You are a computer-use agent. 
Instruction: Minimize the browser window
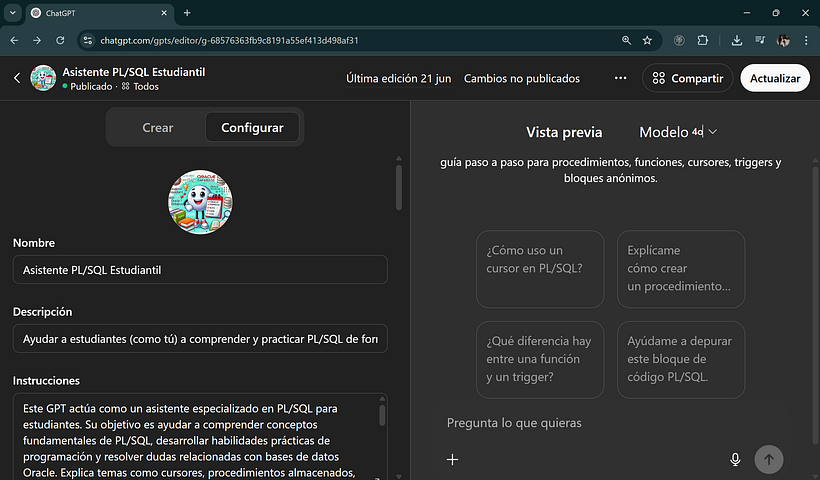pos(747,13)
